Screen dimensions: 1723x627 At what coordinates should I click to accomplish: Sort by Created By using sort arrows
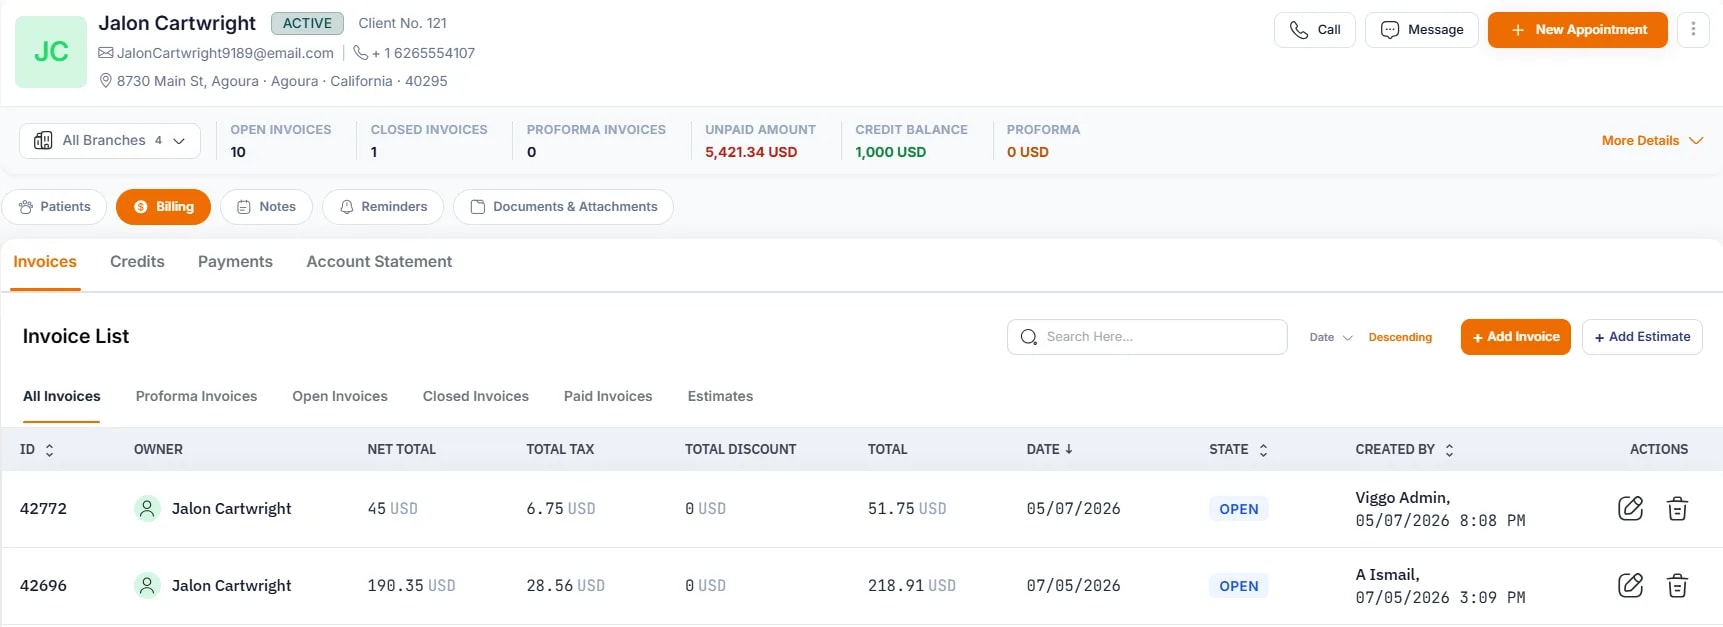pyautogui.click(x=1449, y=450)
